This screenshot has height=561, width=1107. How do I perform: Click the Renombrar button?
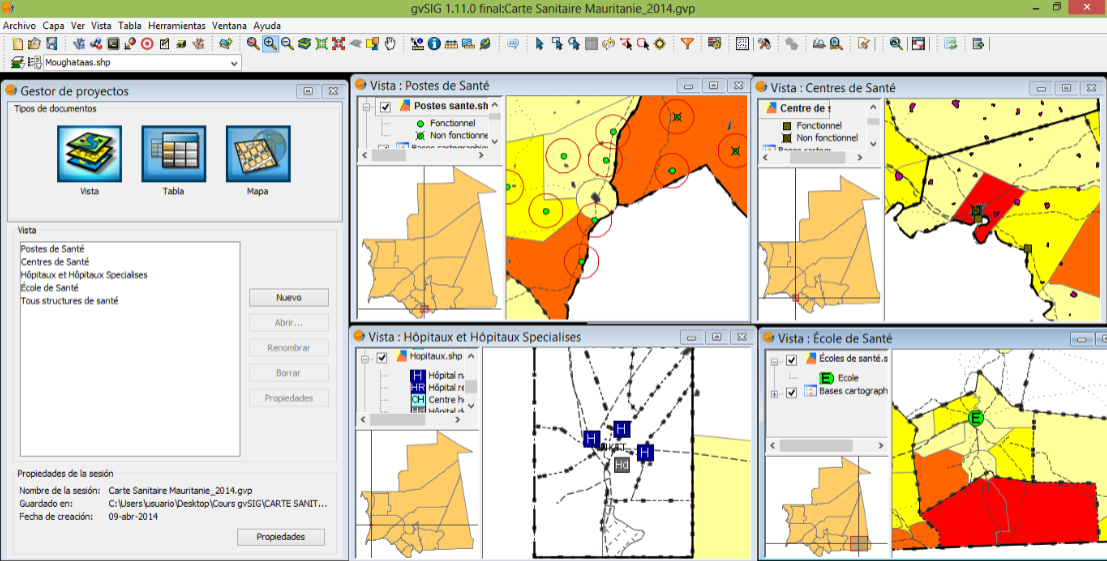tap(289, 348)
